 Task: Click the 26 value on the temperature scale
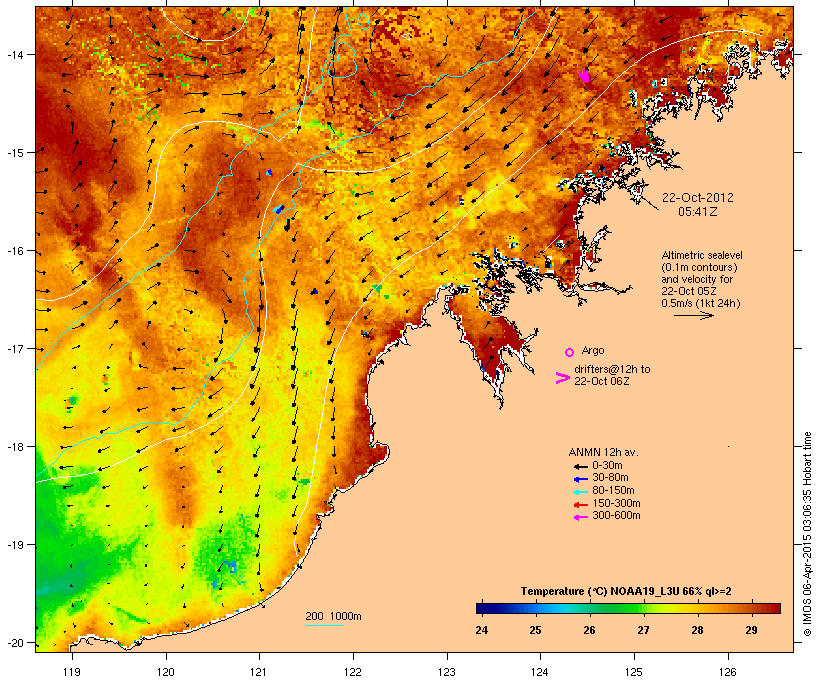click(x=589, y=630)
